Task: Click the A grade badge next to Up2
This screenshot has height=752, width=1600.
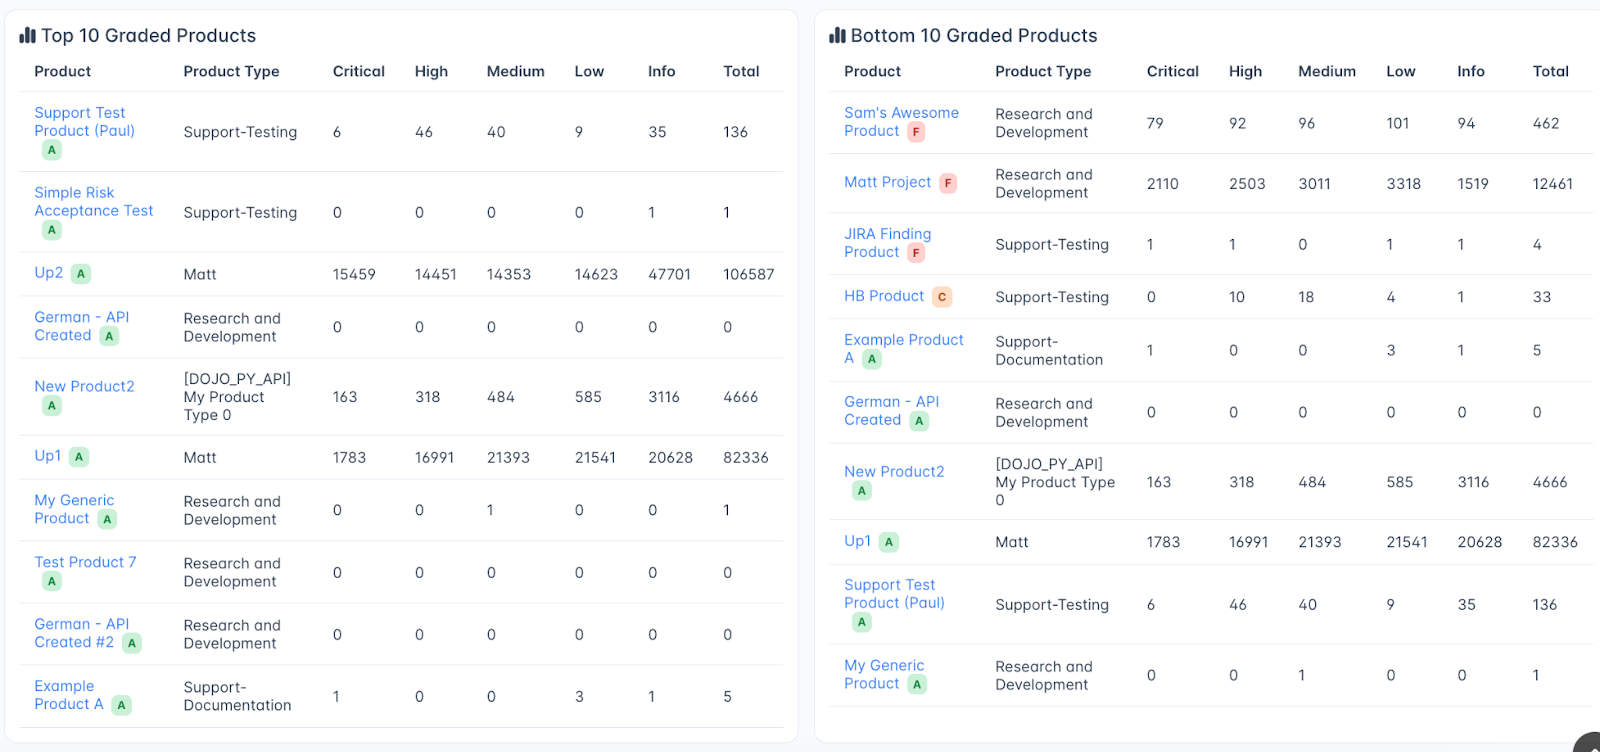Action: 81,274
